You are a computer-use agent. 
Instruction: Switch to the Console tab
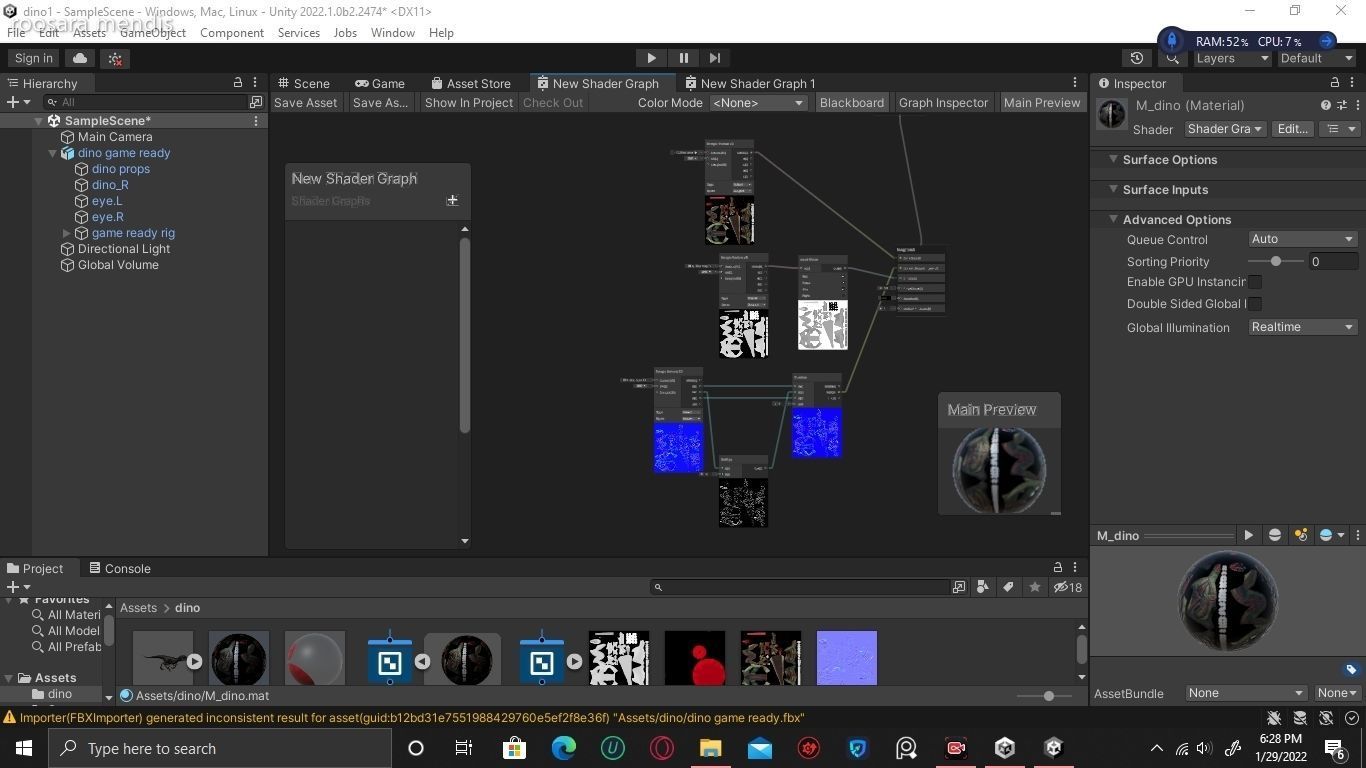[120, 568]
